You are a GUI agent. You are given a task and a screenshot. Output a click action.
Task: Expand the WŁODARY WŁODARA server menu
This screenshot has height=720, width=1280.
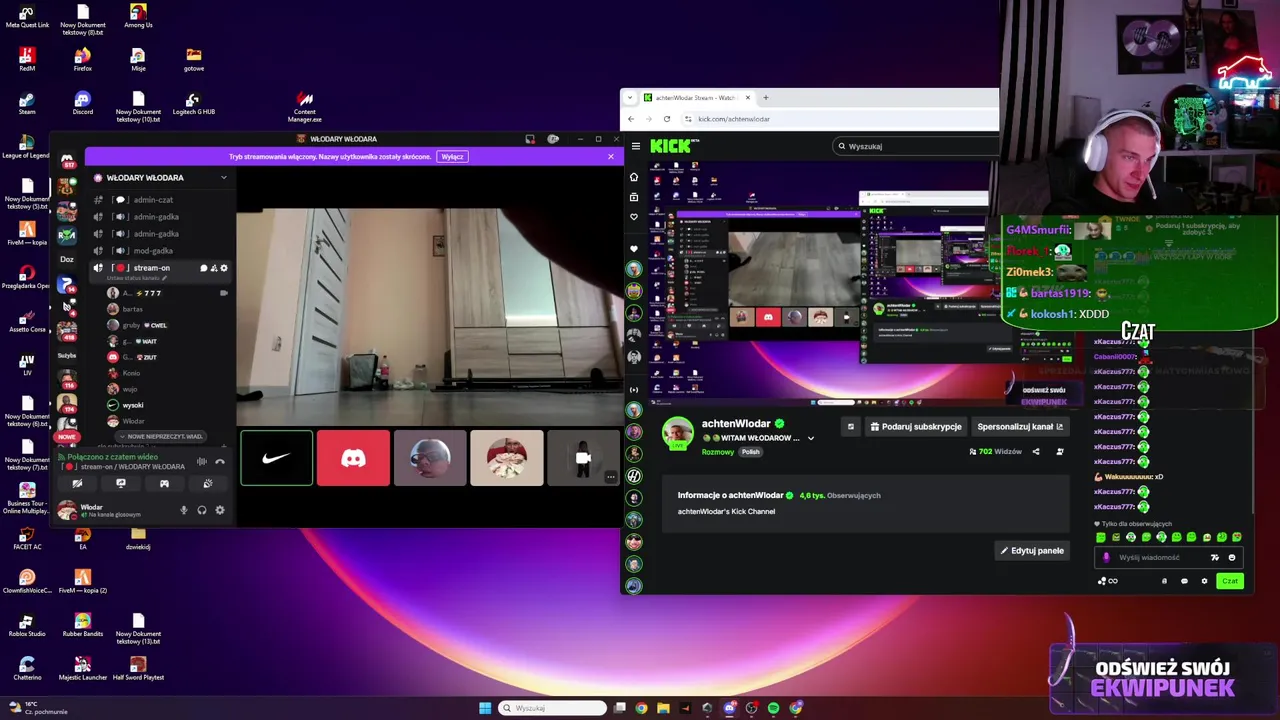click(x=223, y=178)
